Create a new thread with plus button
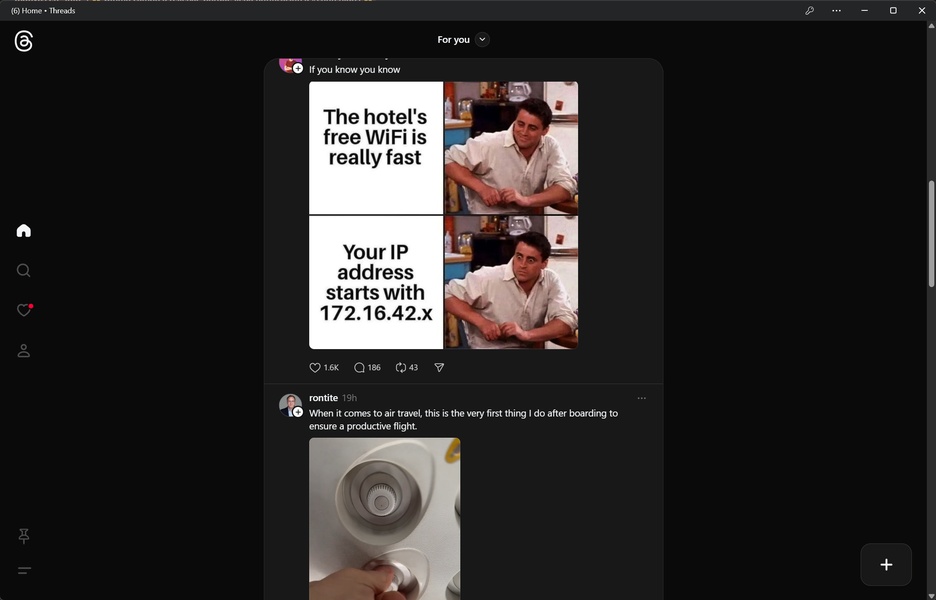 click(x=886, y=565)
